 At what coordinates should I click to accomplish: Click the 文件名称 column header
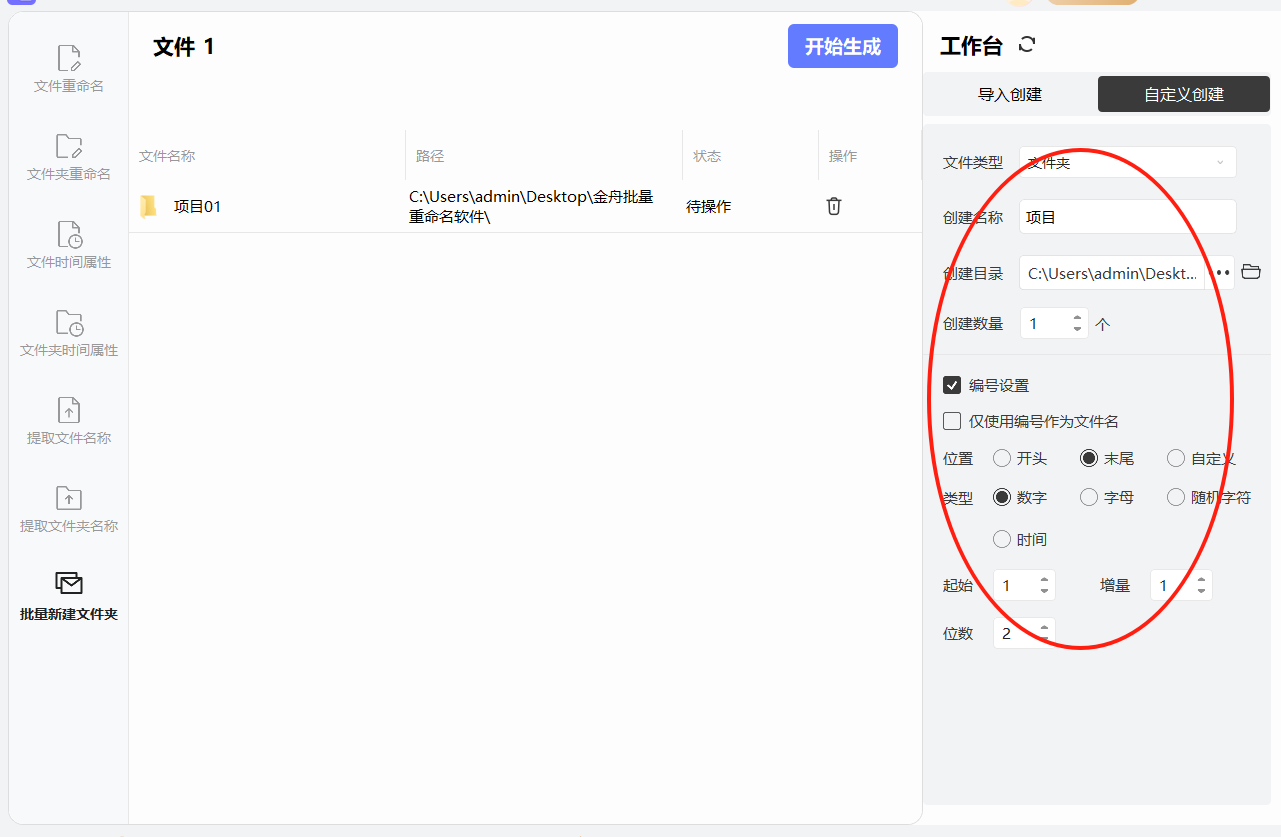[167, 156]
